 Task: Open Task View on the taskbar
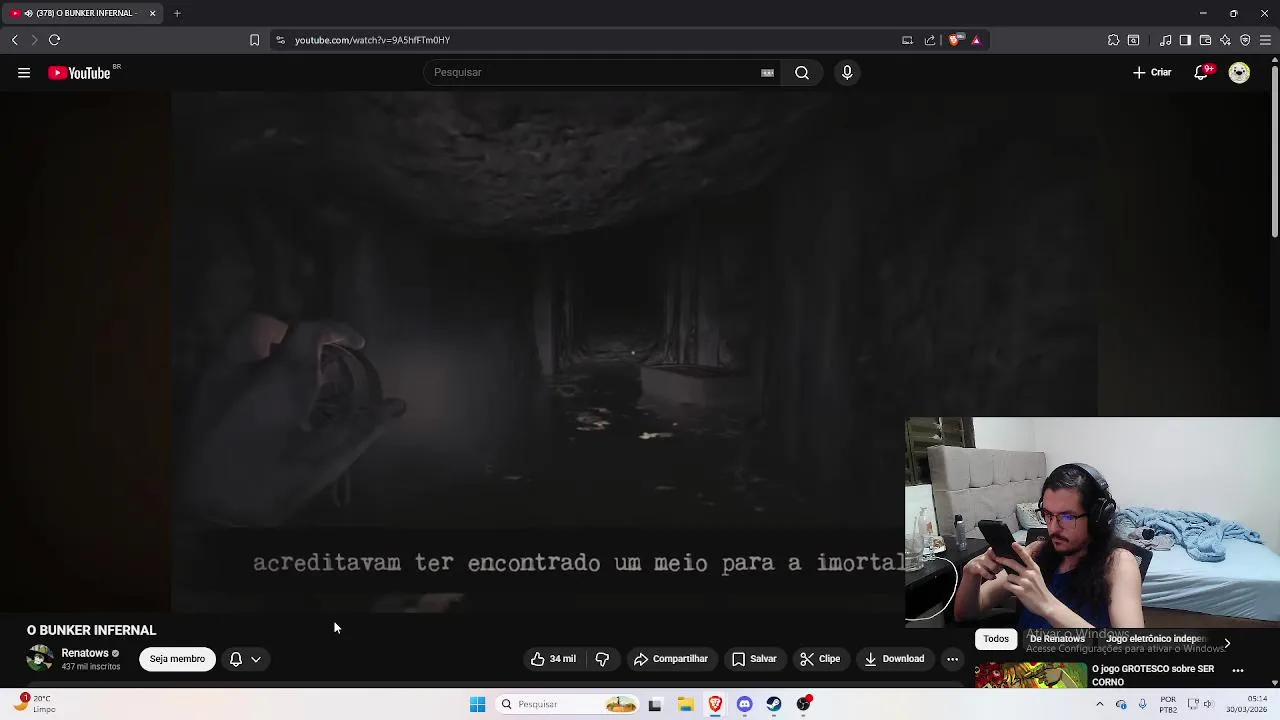tap(655, 704)
